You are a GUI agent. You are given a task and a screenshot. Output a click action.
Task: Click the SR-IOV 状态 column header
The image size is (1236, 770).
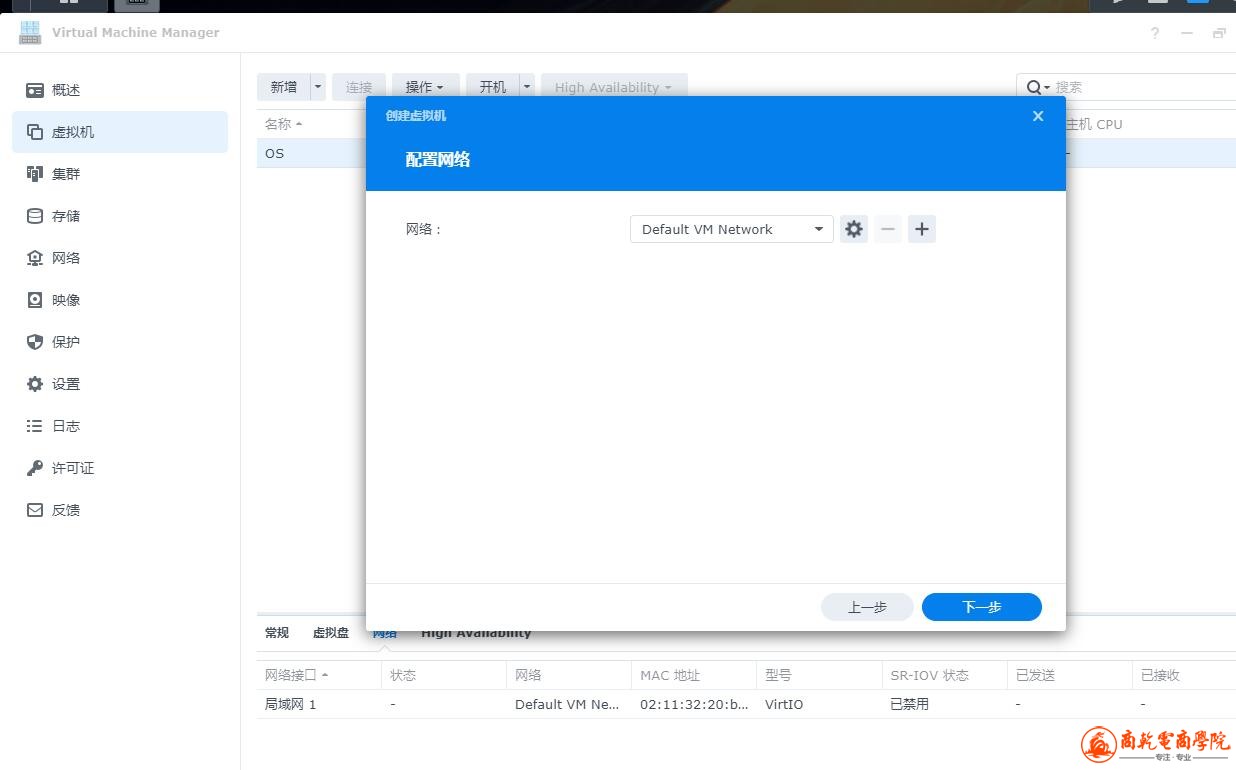(x=944, y=675)
